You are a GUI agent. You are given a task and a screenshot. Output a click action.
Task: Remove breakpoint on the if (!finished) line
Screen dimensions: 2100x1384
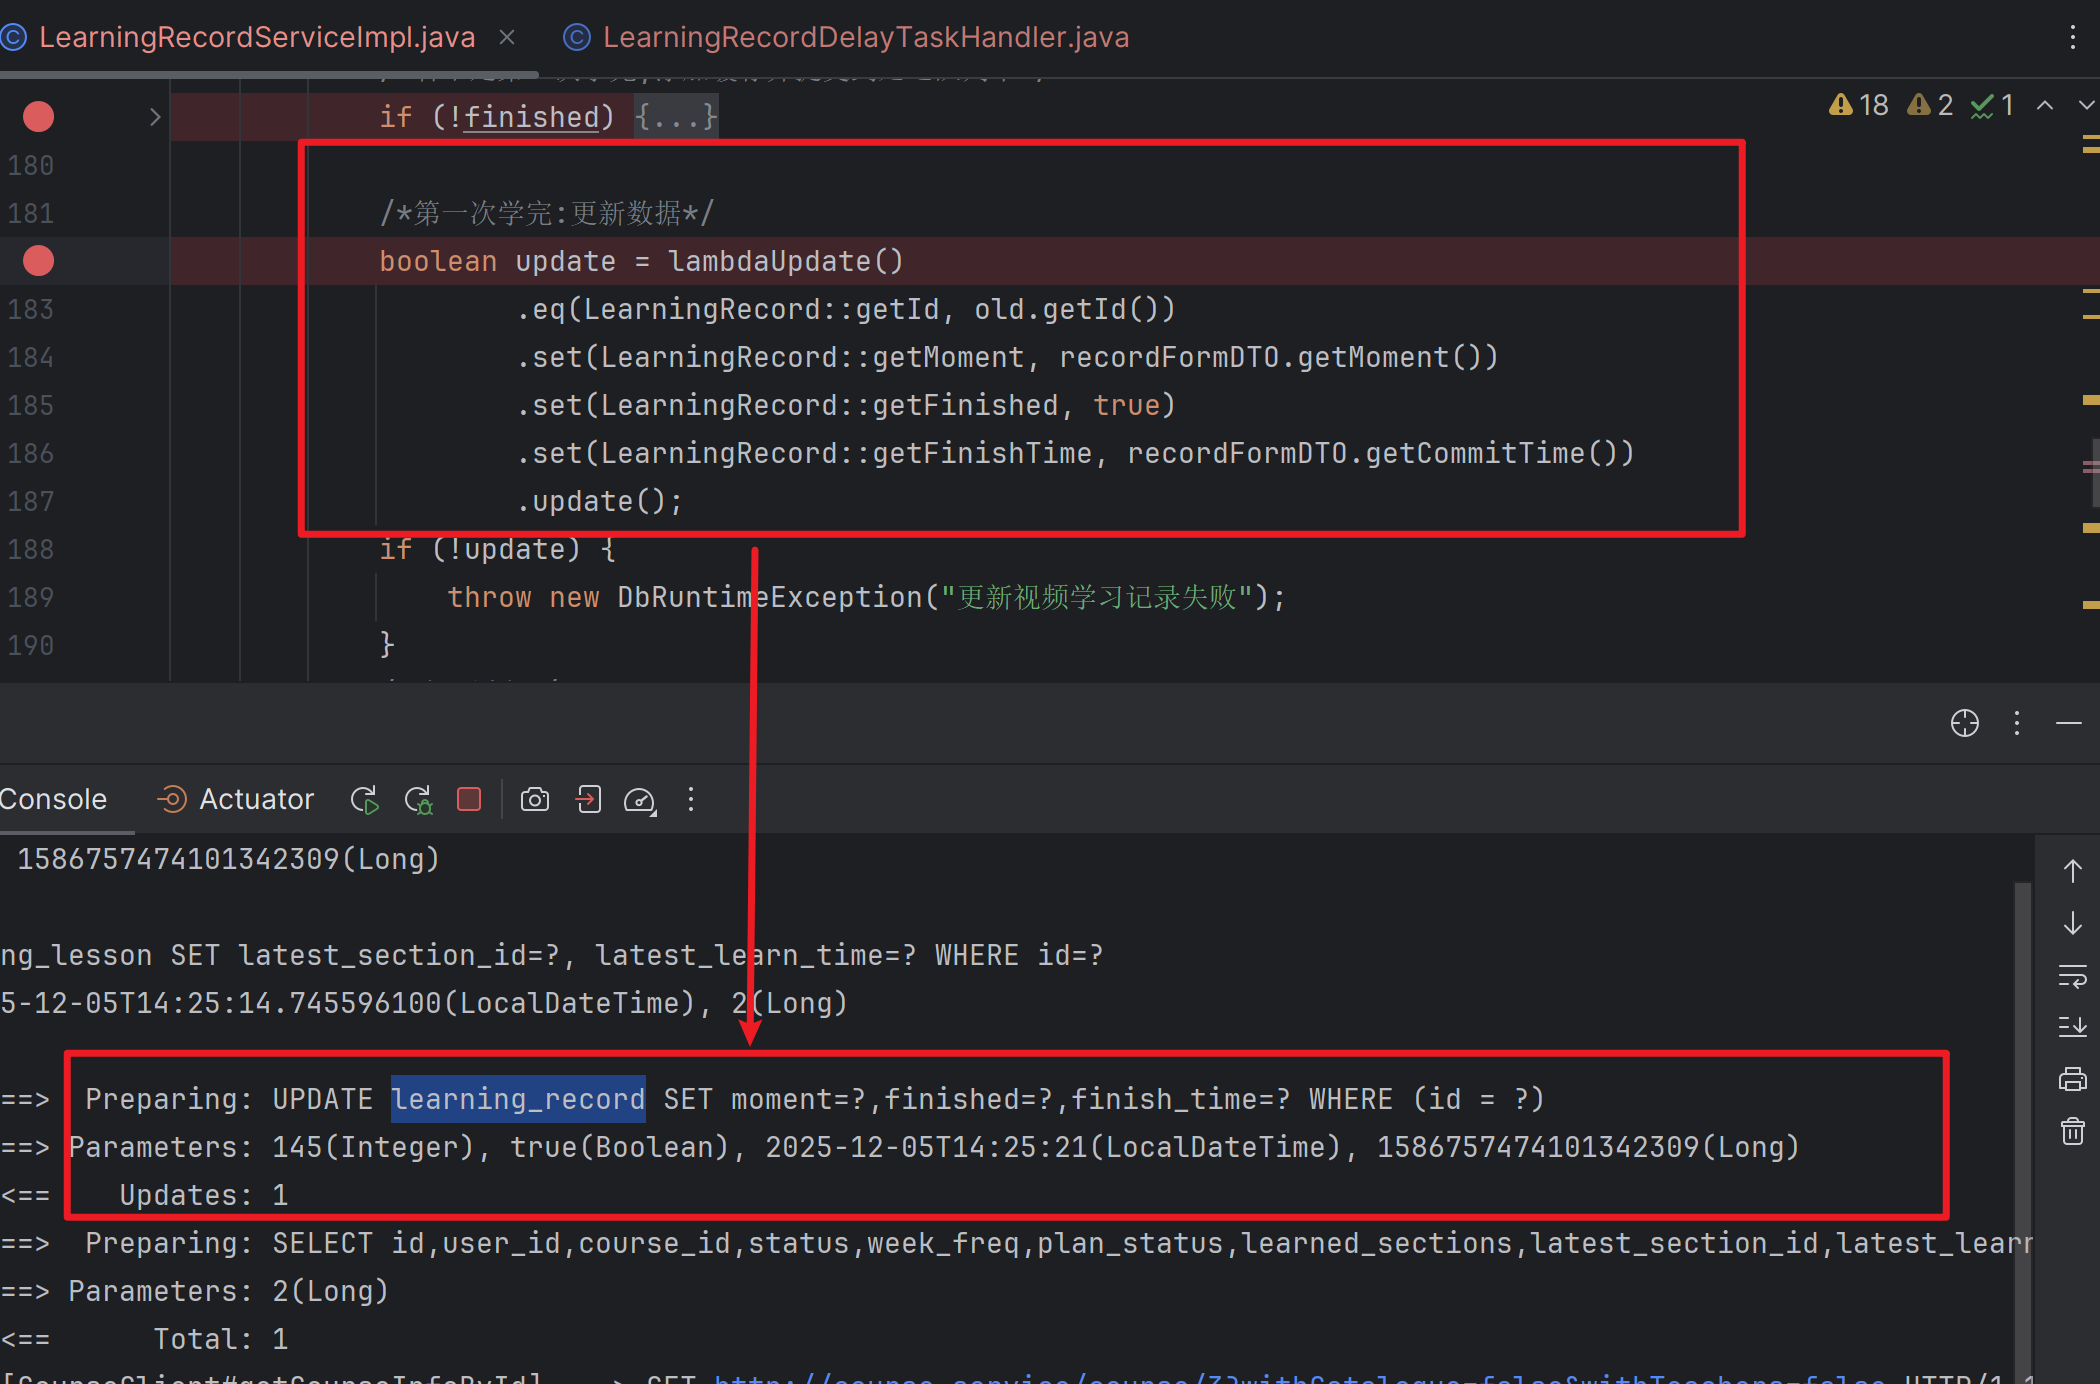(x=38, y=117)
